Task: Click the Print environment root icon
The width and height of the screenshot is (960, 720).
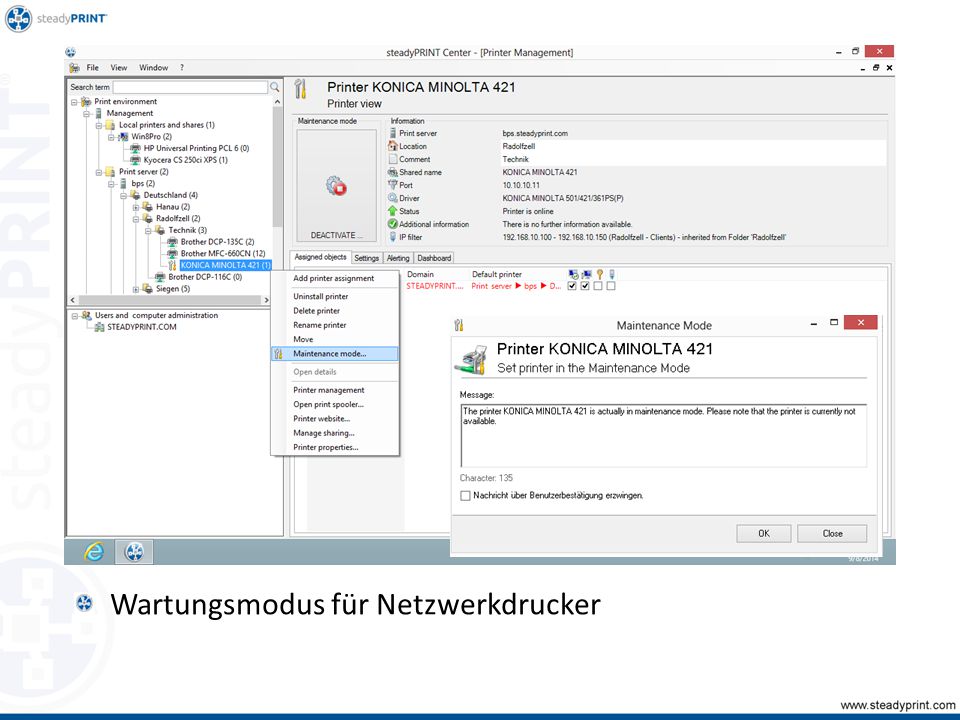Action: click(x=86, y=102)
